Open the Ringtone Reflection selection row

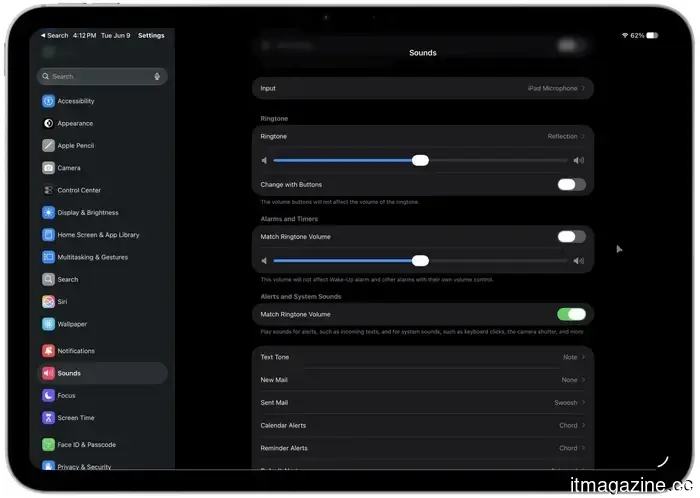pos(423,136)
